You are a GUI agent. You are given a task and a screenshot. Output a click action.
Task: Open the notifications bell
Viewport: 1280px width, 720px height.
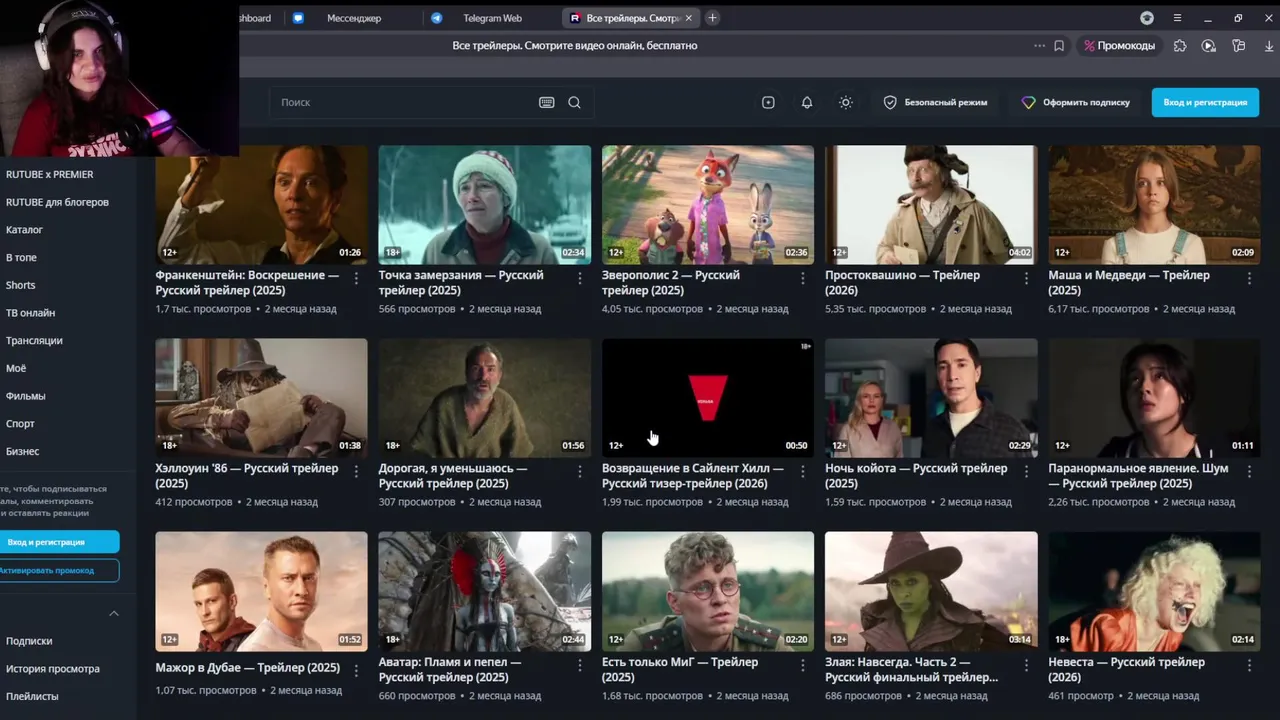[x=807, y=102]
